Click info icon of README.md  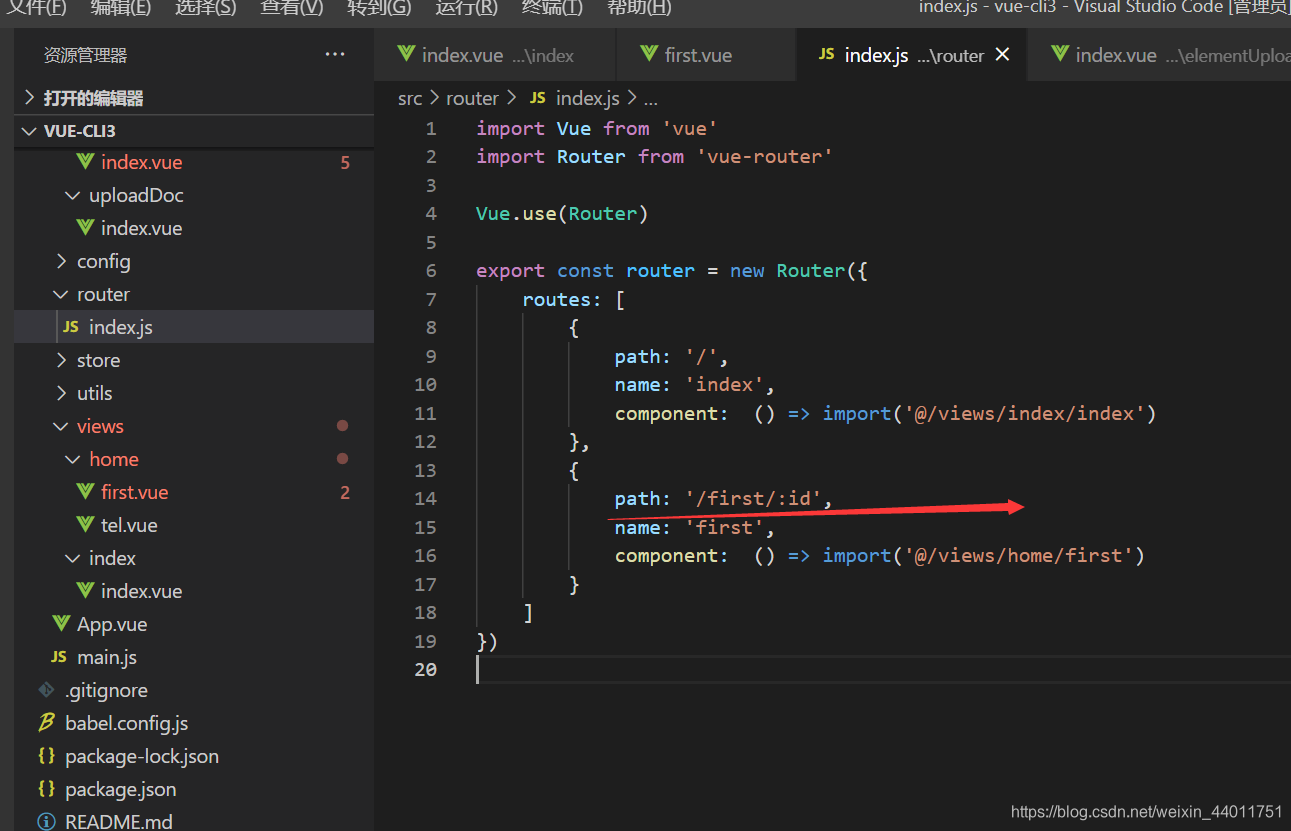click(x=46, y=822)
